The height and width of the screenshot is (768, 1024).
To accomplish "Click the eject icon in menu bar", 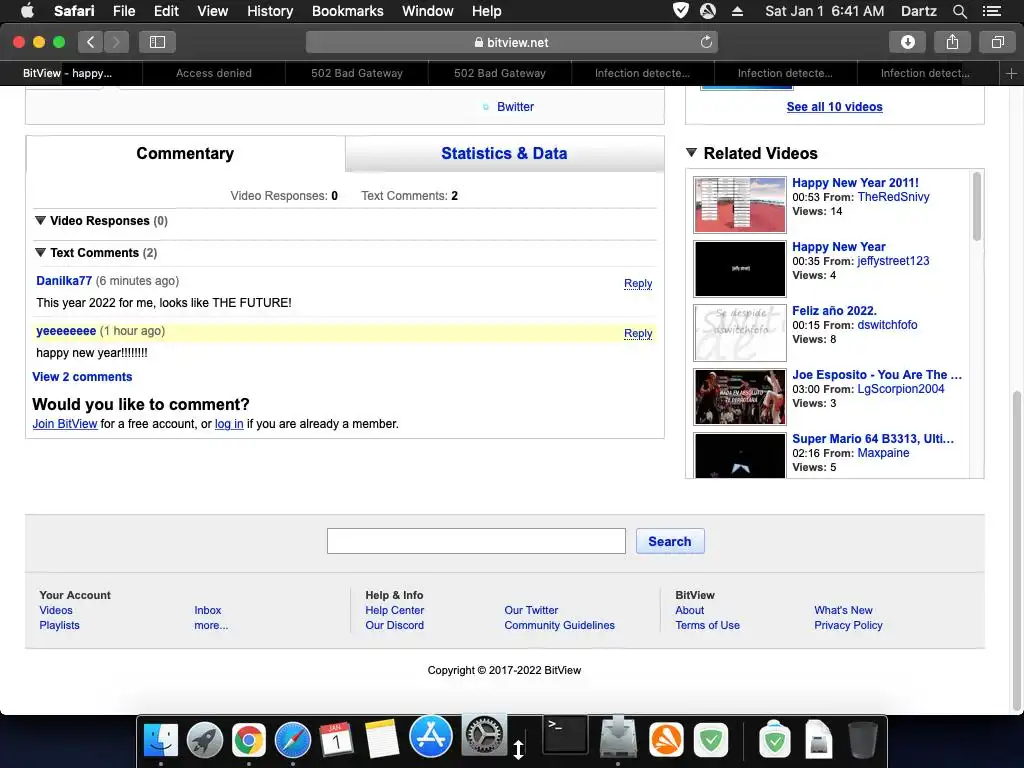I will [x=737, y=11].
